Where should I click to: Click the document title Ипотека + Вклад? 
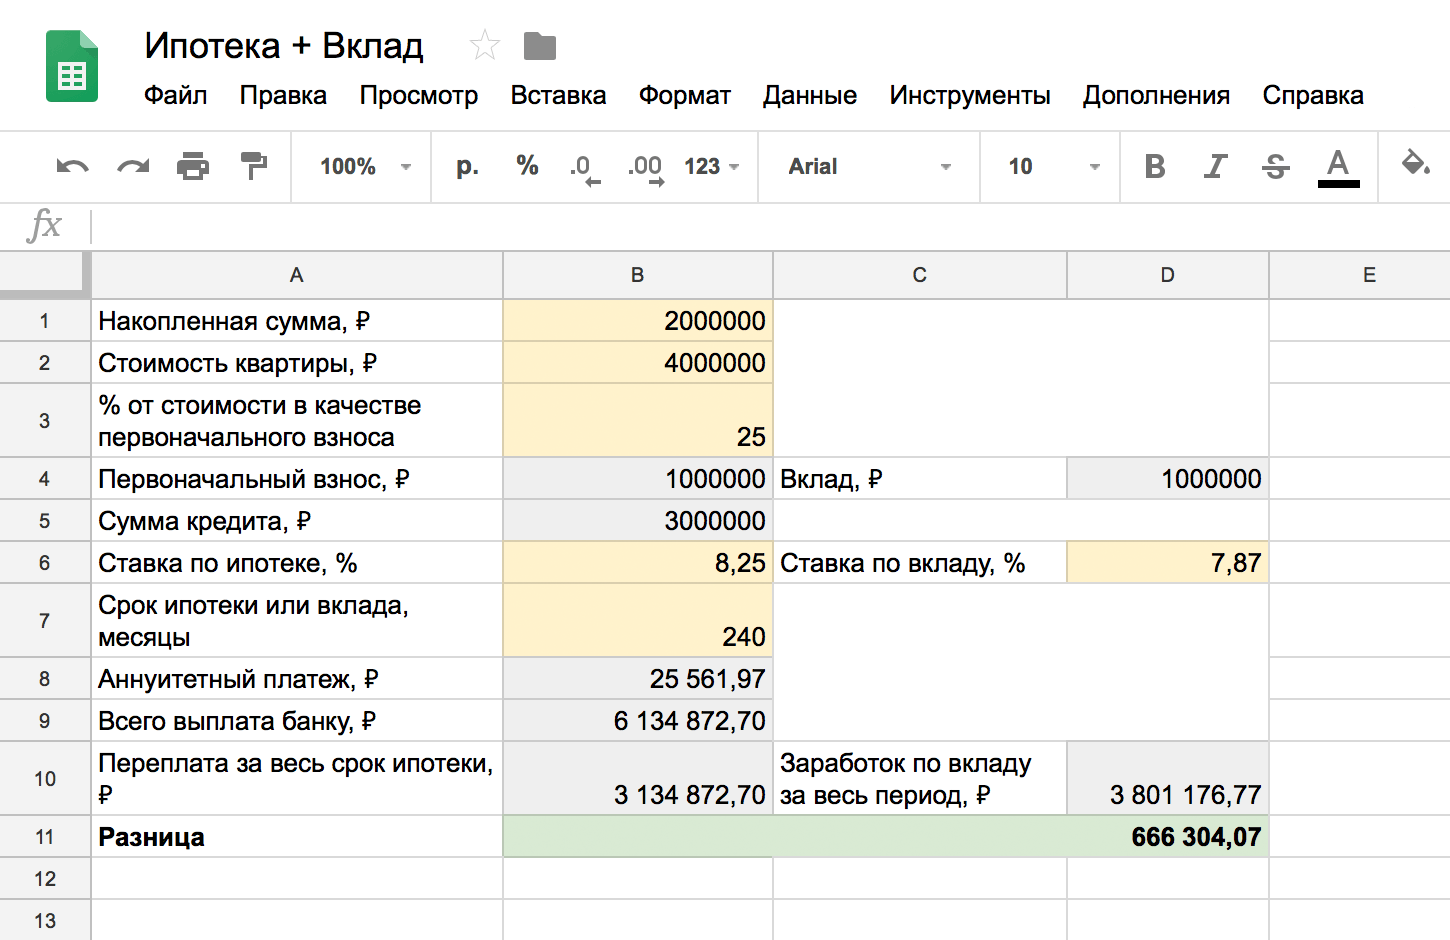point(284,46)
